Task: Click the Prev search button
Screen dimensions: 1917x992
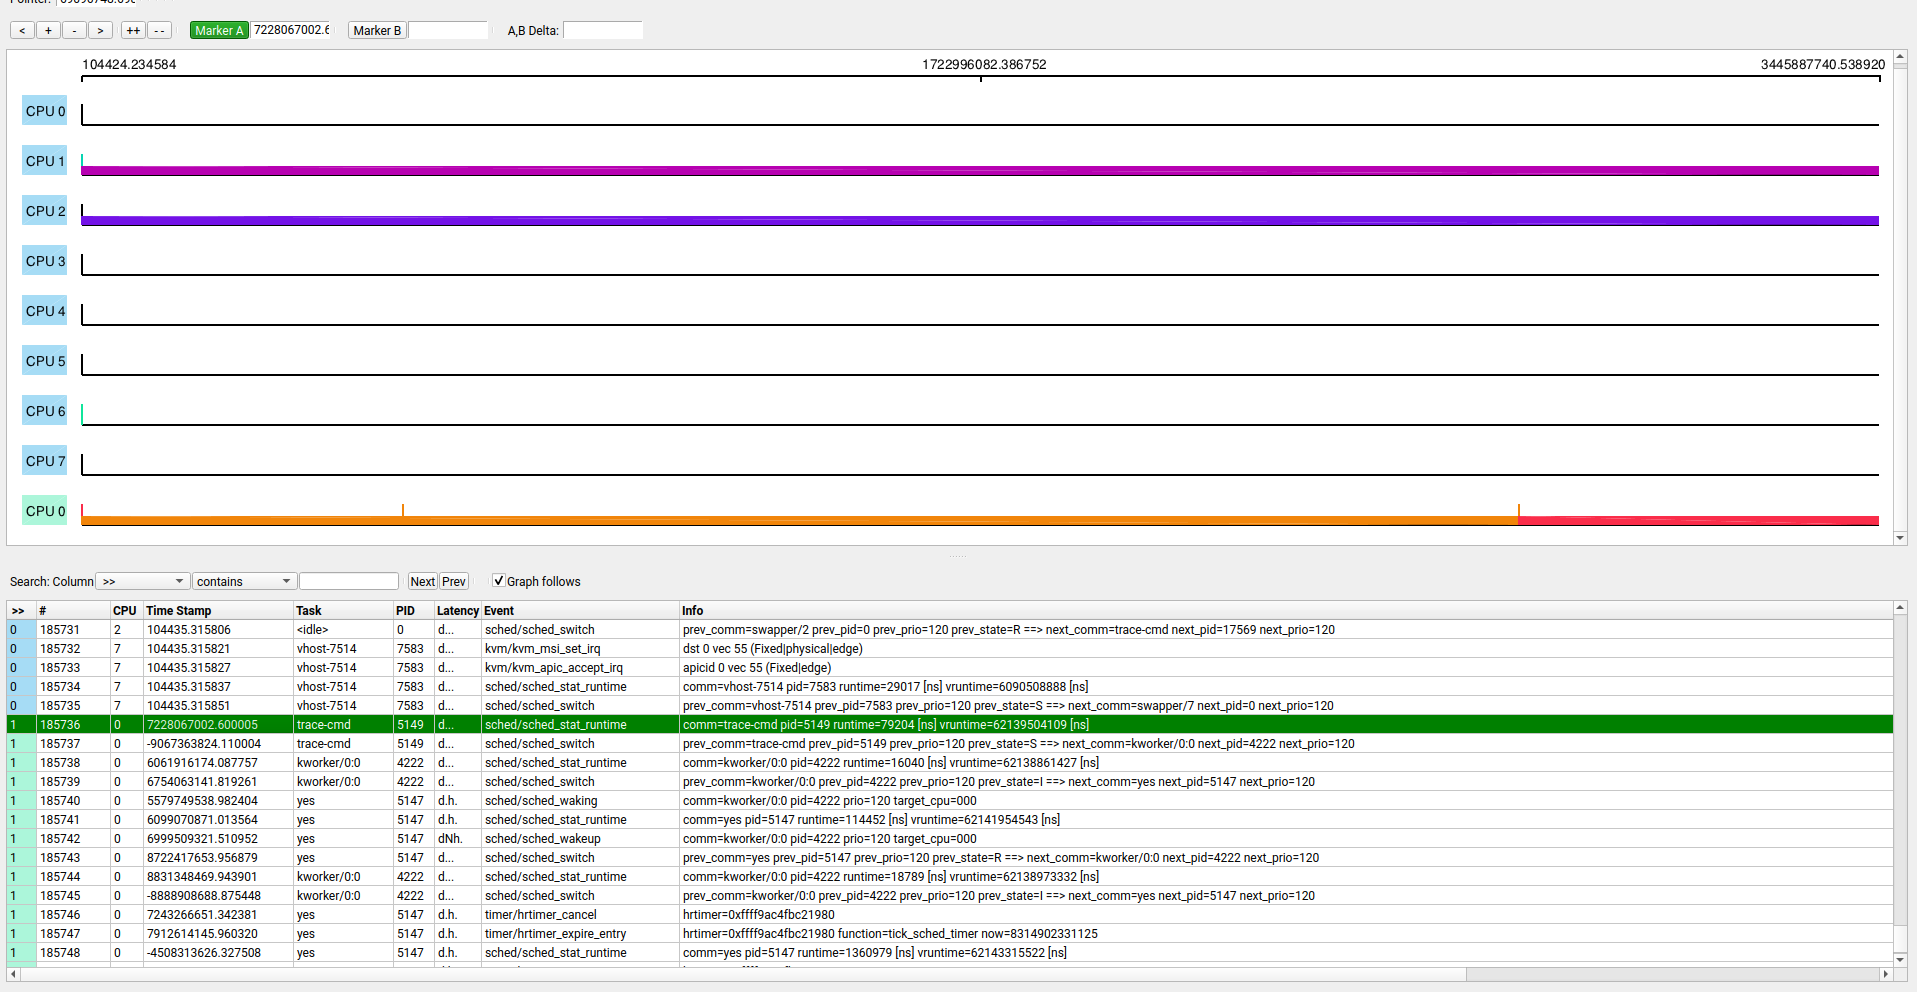Action: pyautogui.click(x=454, y=582)
